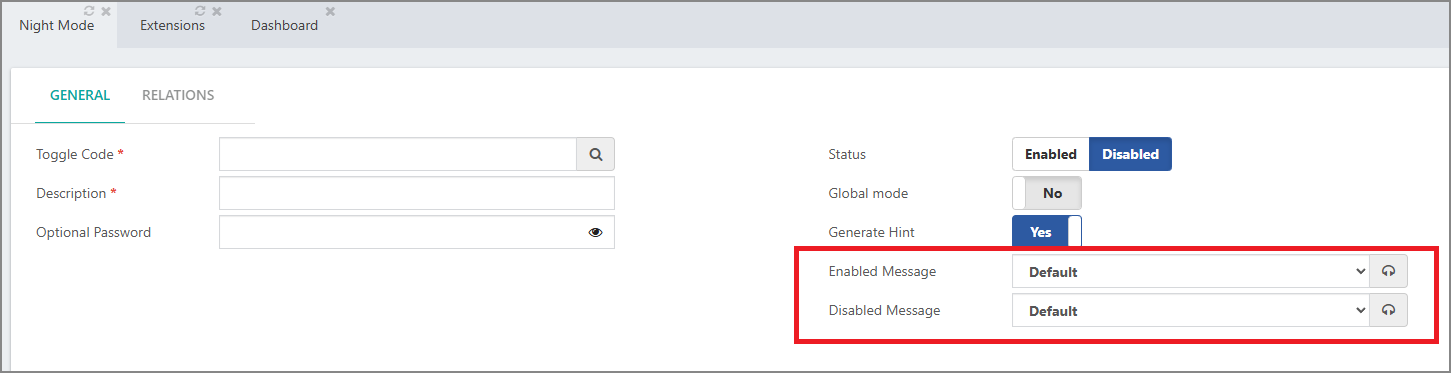Play the Disabled Message audio preview
1451x373 pixels.
[x=1388, y=310]
